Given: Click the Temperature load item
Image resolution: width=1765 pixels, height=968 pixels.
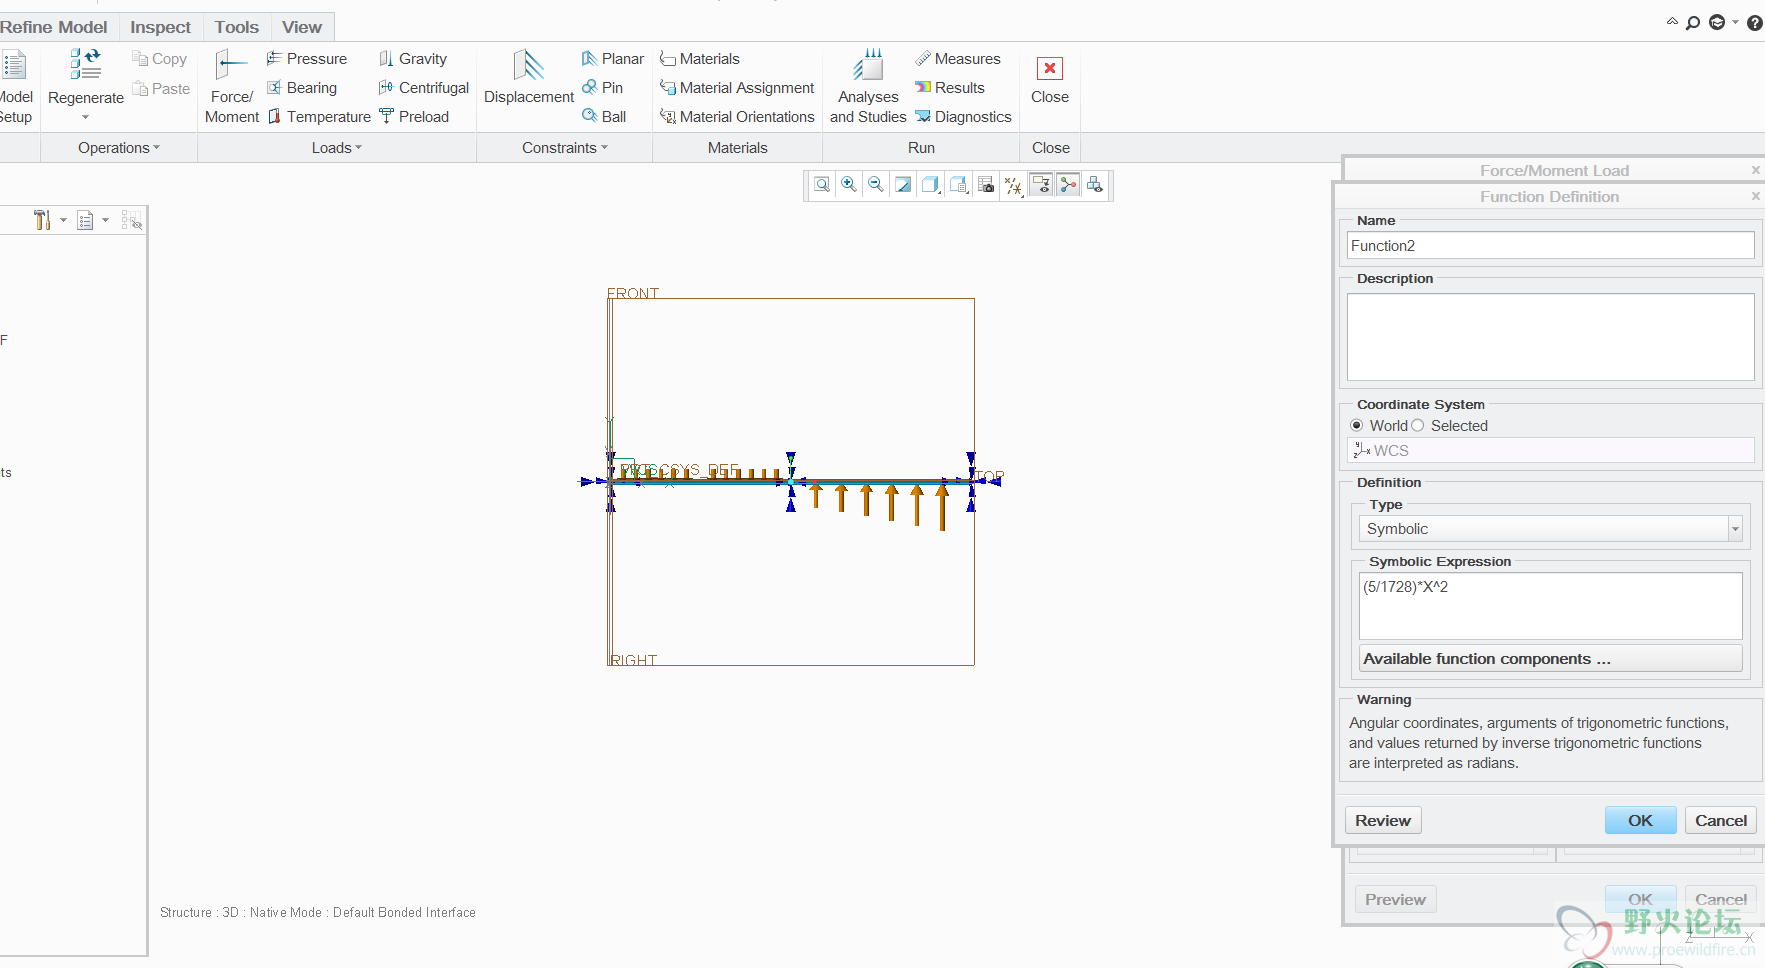Looking at the screenshot, I should tap(319, 117).
